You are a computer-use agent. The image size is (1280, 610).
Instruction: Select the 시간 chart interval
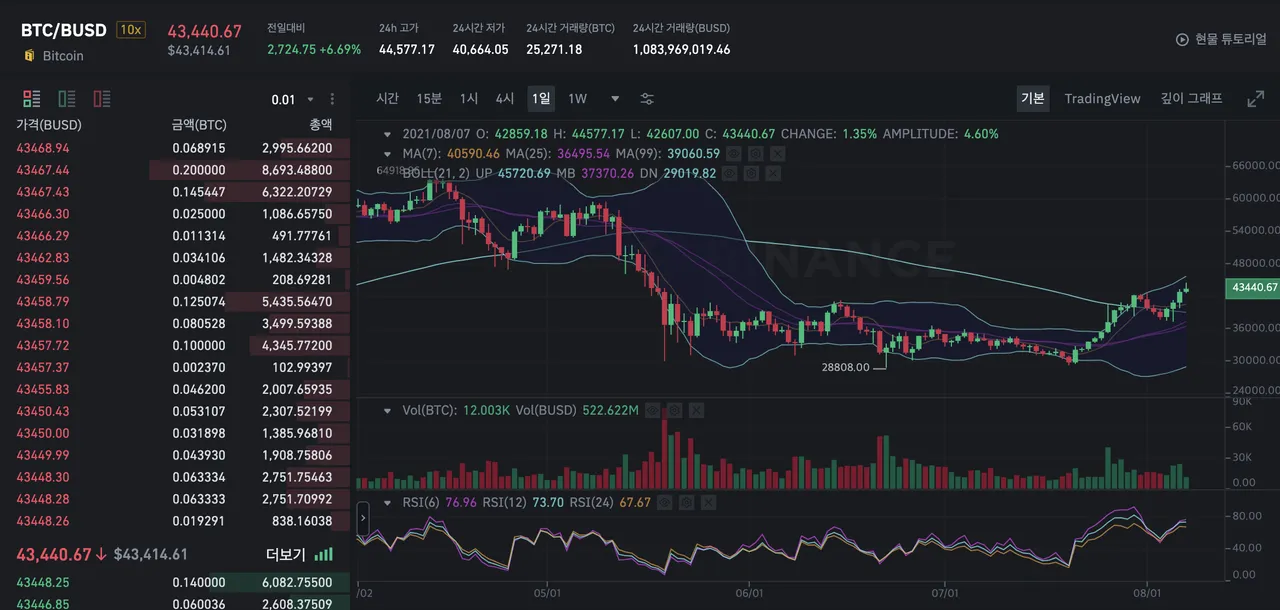point(388,99)
